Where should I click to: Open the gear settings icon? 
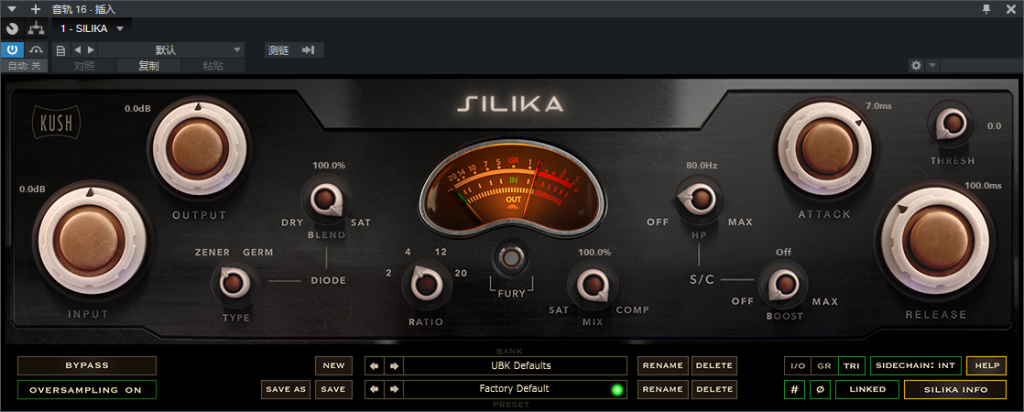(x=916, y=65)
